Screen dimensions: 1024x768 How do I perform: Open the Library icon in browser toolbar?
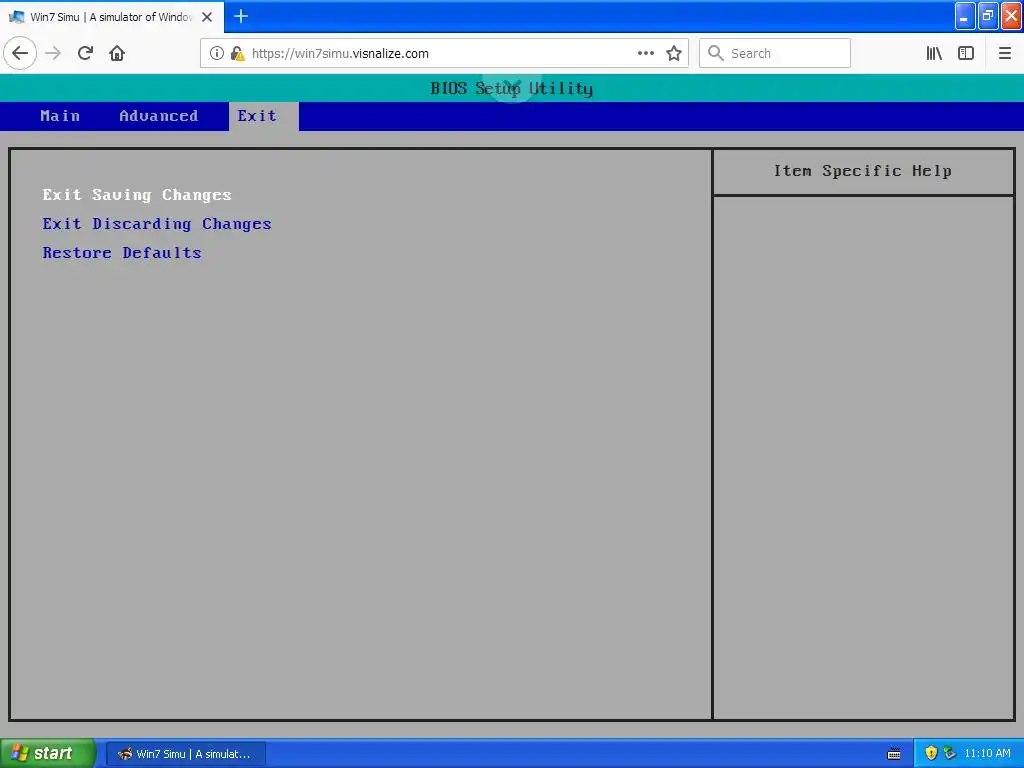934,54
